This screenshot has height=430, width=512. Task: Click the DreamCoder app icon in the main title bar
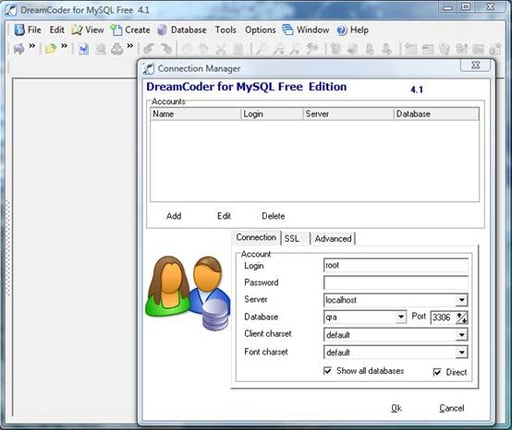tap(11, 10)
